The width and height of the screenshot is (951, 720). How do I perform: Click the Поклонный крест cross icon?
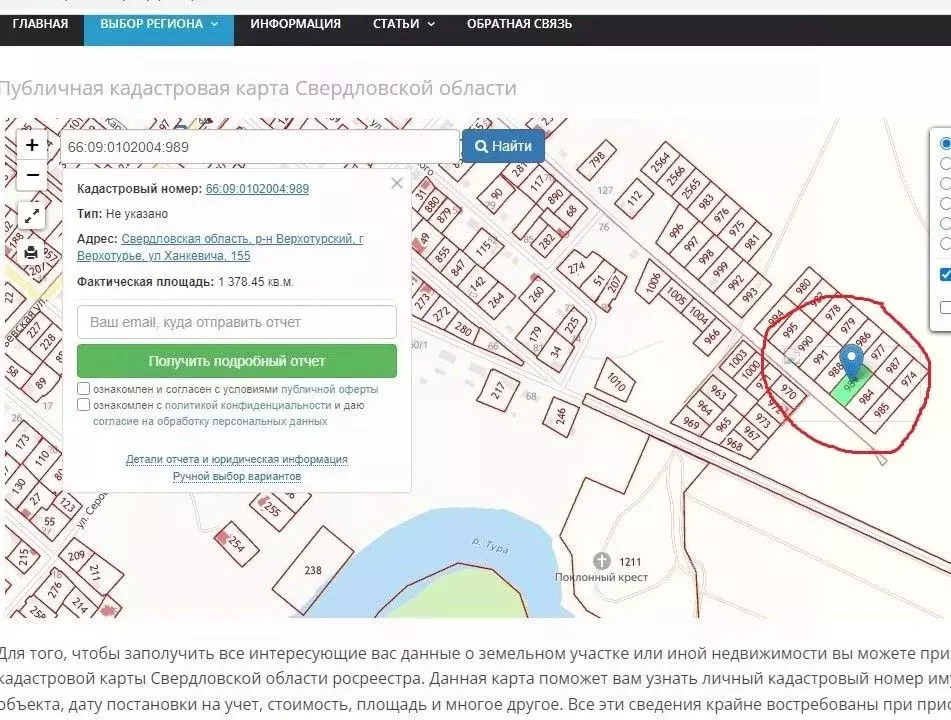click(x=601, y=560)
